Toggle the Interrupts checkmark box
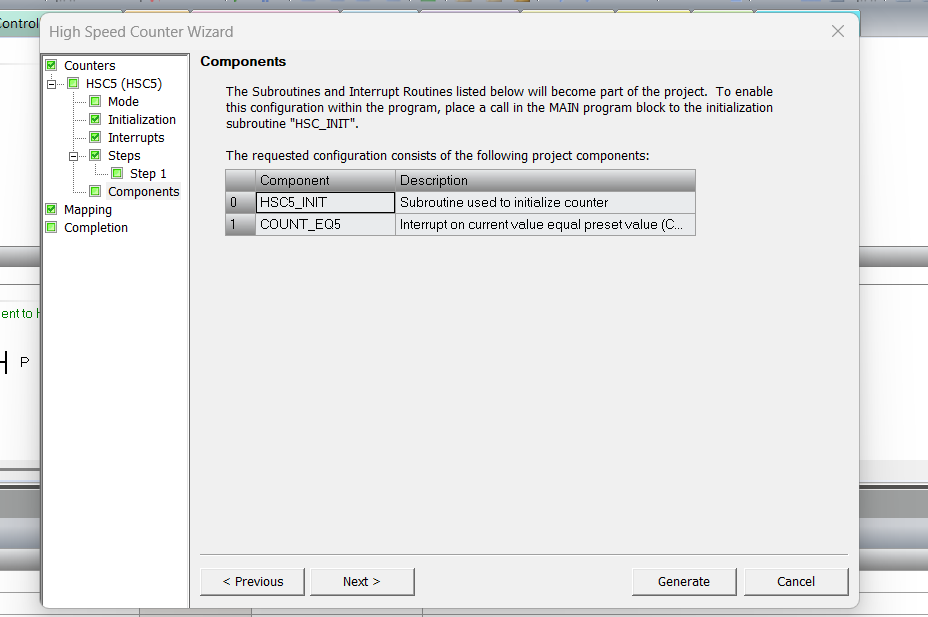Viewport: 928px width, 617px height. [x=95, y=138]
